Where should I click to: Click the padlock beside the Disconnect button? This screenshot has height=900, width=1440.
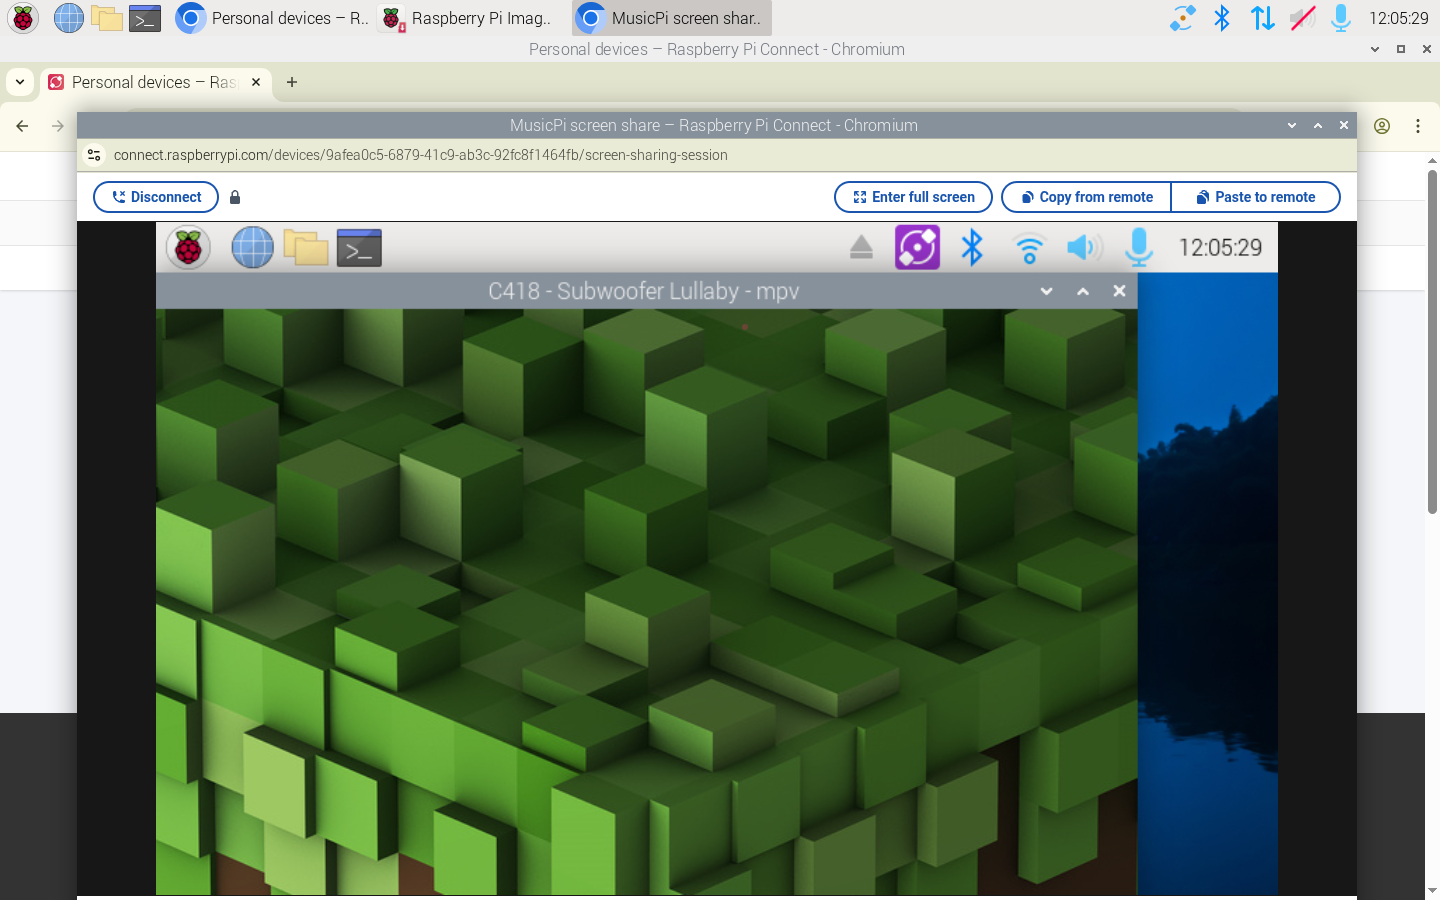point(234,197)
